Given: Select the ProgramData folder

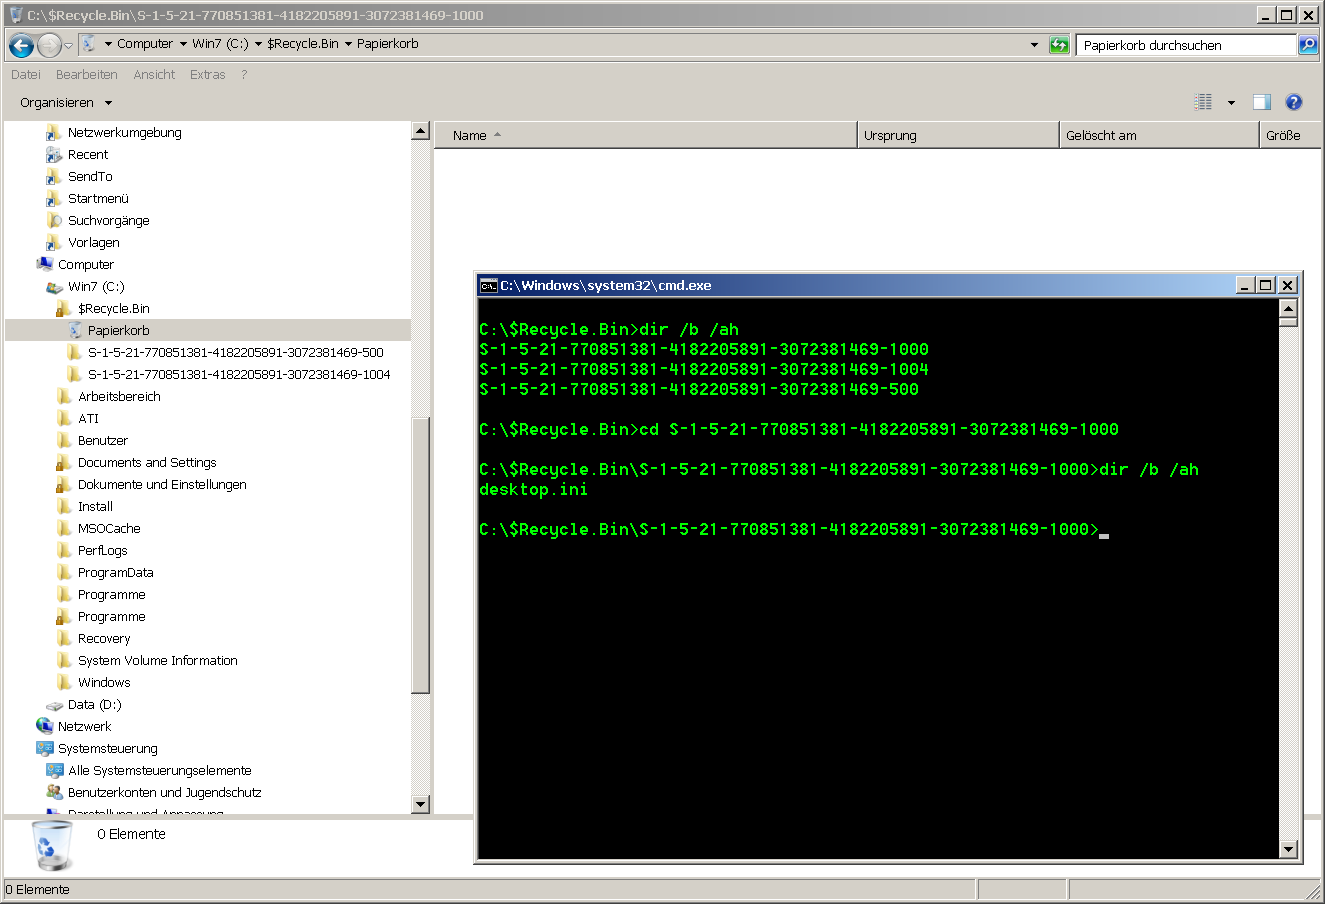Looking at the screenshot, I should pyautogui.click(x=115, y=572).
